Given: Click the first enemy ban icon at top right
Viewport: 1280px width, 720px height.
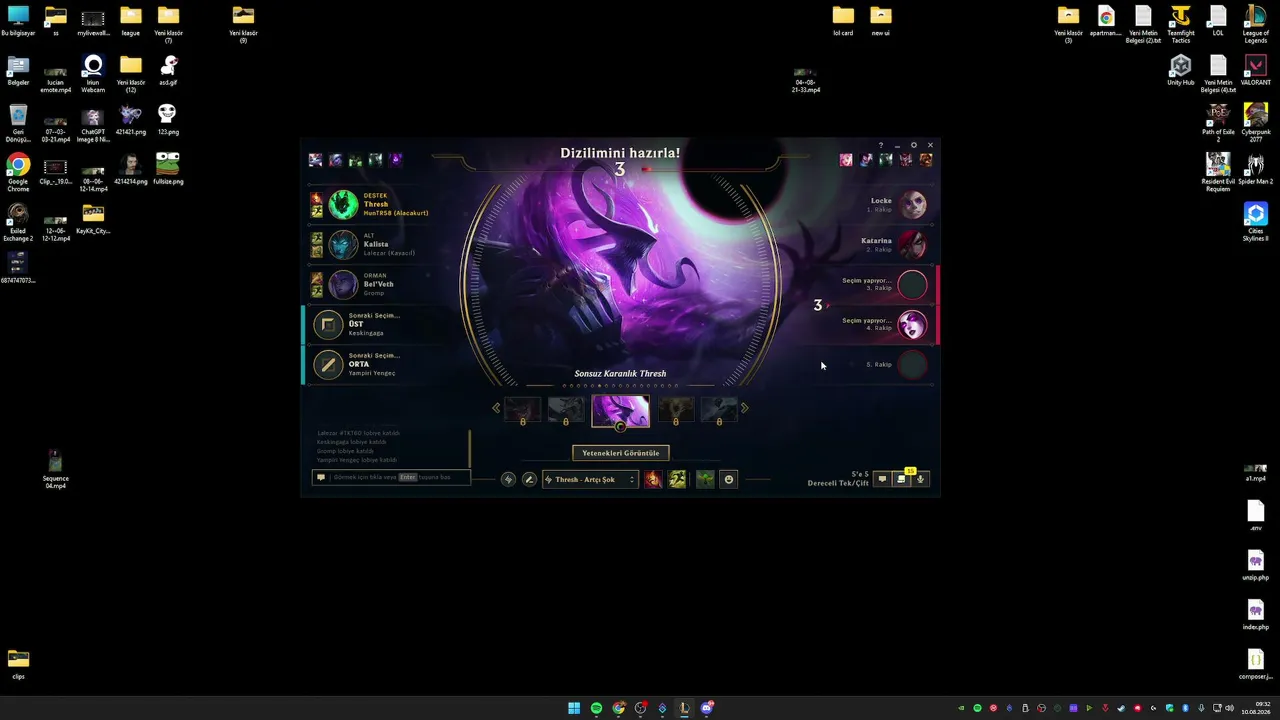Looking at the screenshot, I should (846, 160).
